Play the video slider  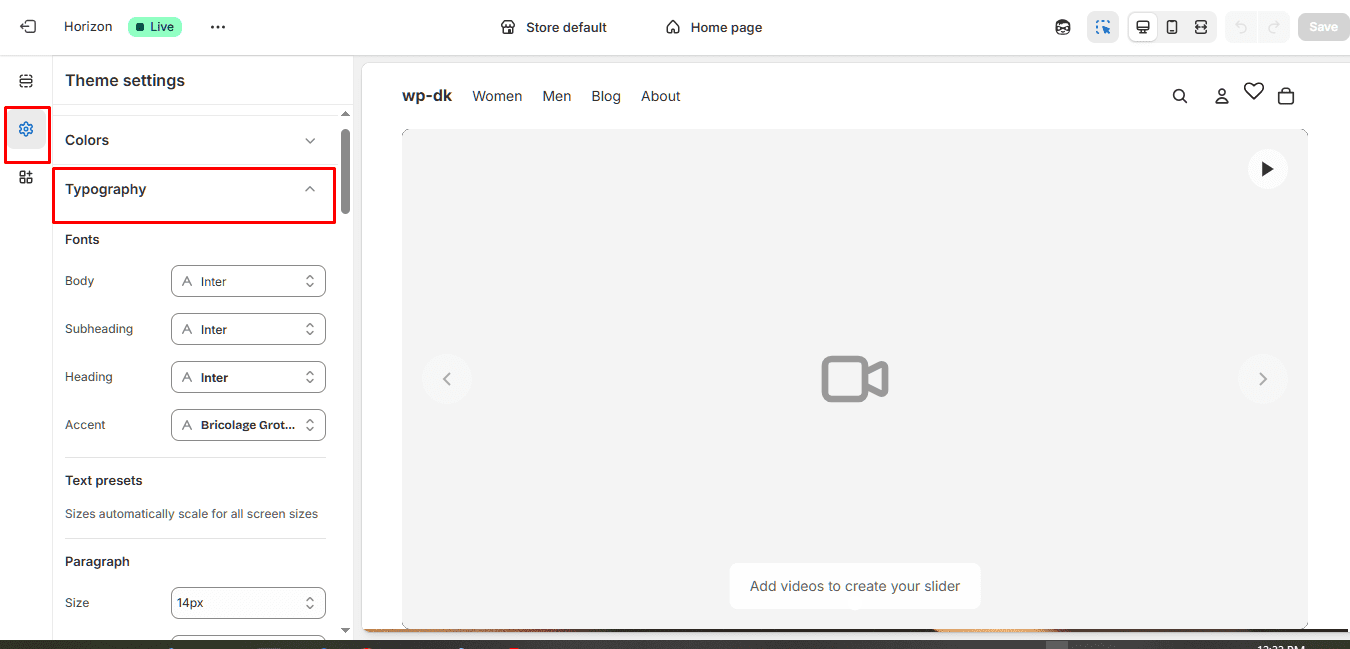pyautogui.click(x=1267, y=169)
